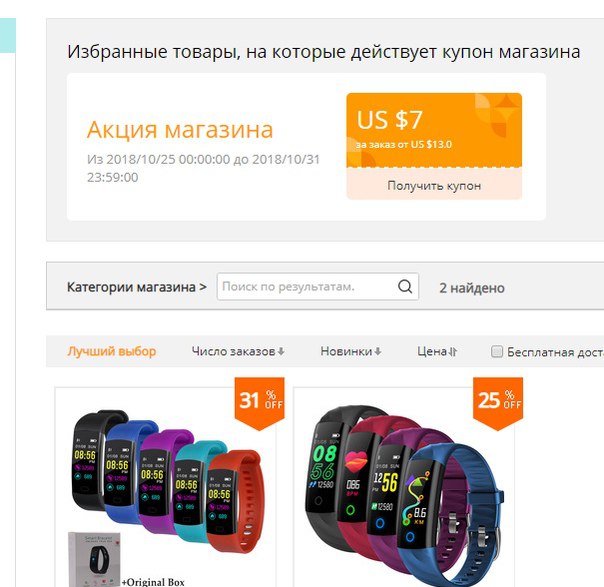Select the Лучший выбор tab
The height and width of the screenshot is (587, 604).
coord(112,351)
